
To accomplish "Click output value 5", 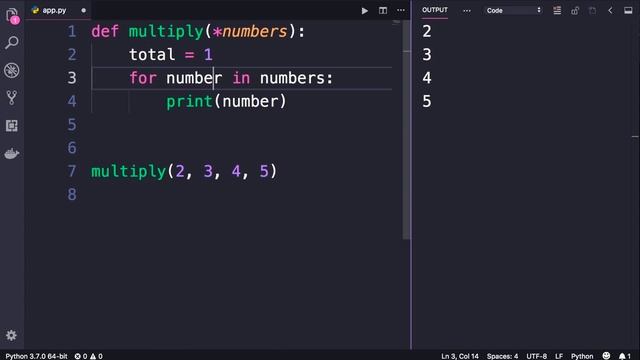I will (427, 101).
